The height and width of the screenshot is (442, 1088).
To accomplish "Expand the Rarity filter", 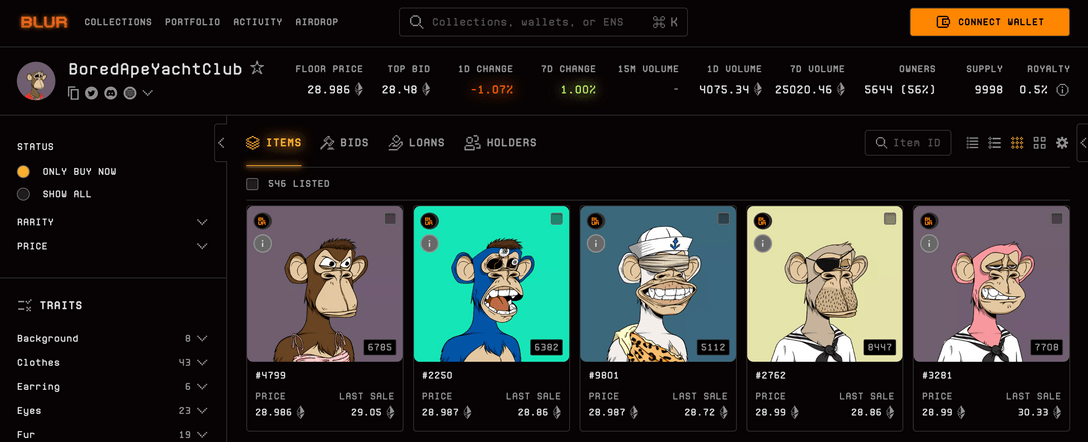I will (202, 222).
